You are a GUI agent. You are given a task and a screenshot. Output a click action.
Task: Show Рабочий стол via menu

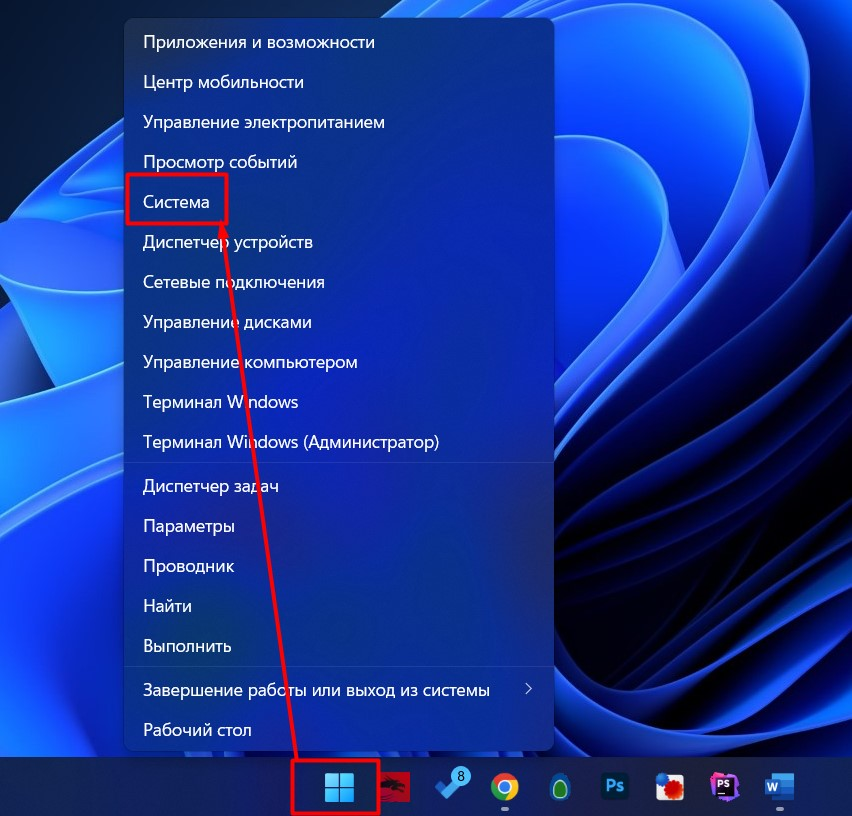(x=339, y=730)
